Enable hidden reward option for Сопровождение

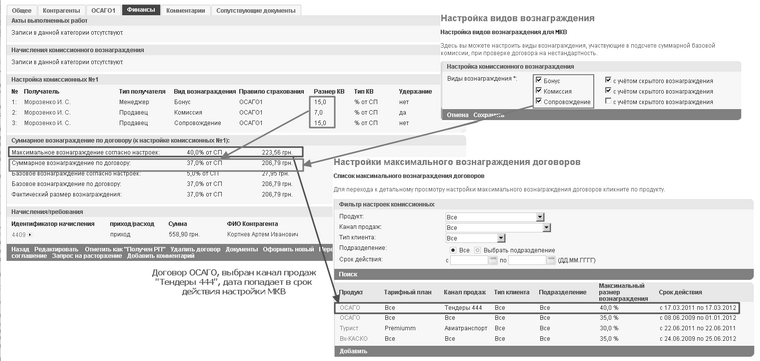tap(608, 102)
